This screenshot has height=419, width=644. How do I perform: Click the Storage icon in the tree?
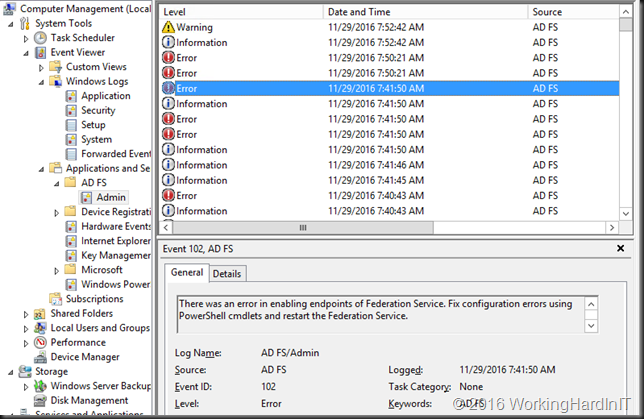(25, 371)
